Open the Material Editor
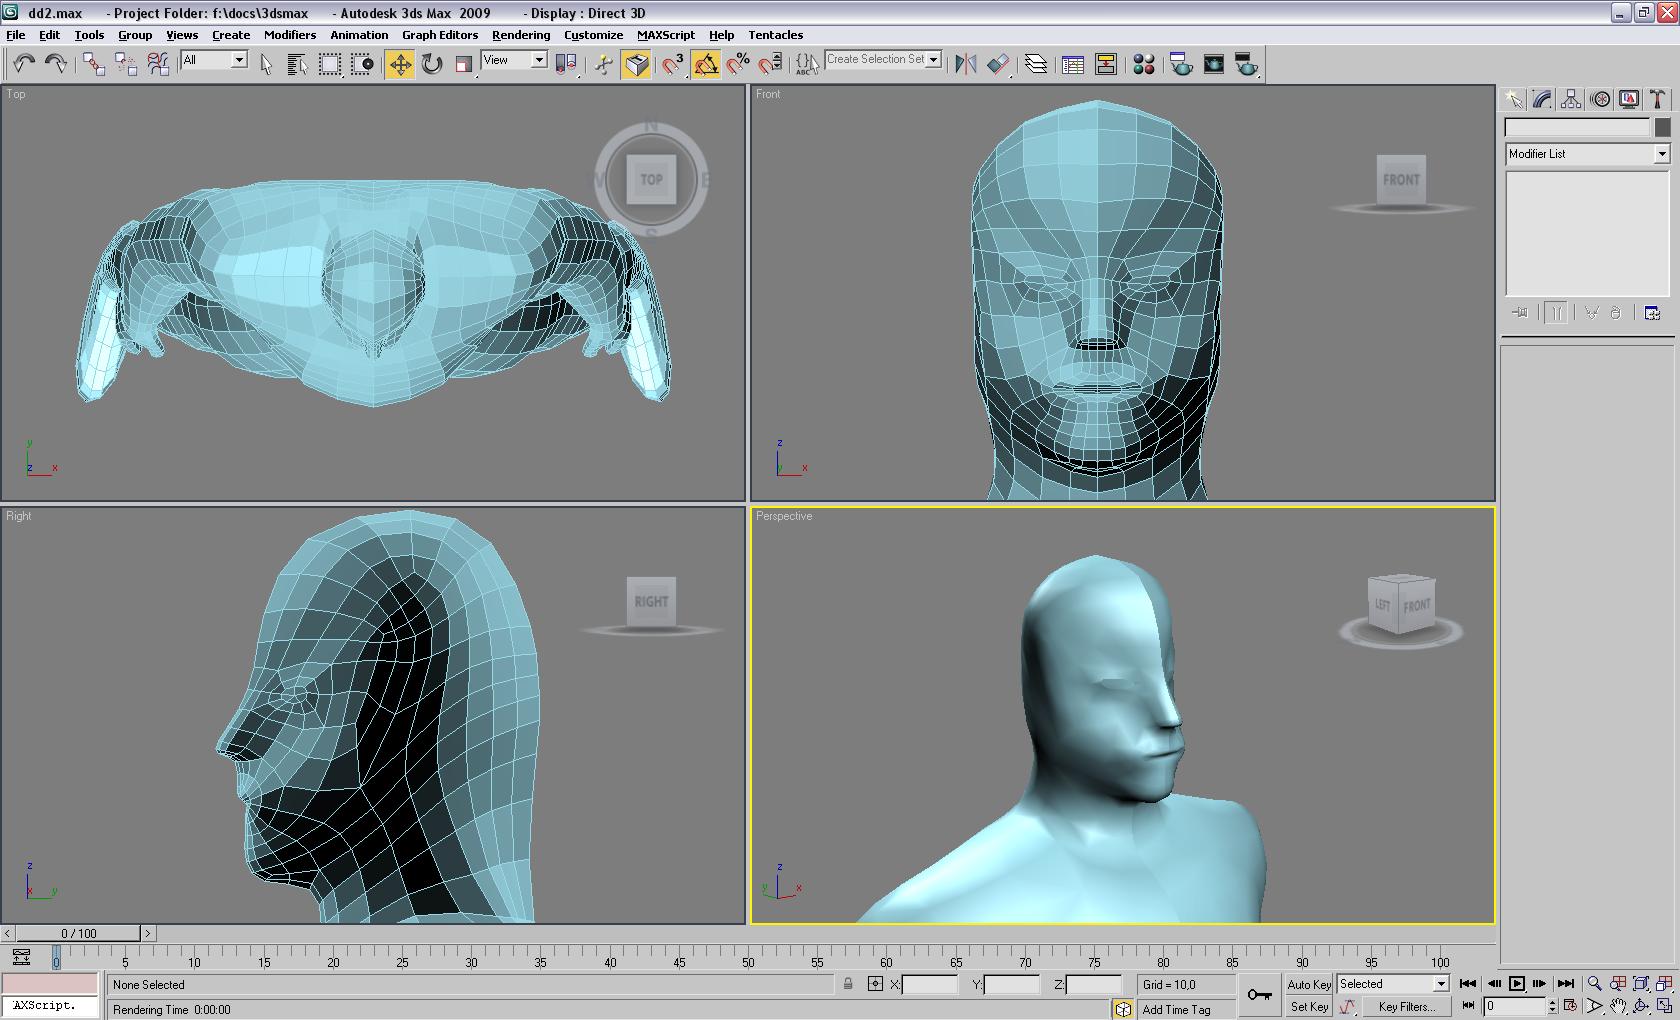The height and width of the screenshot is (1020, 1680). pyautogui.click(x=1144, y=64)
